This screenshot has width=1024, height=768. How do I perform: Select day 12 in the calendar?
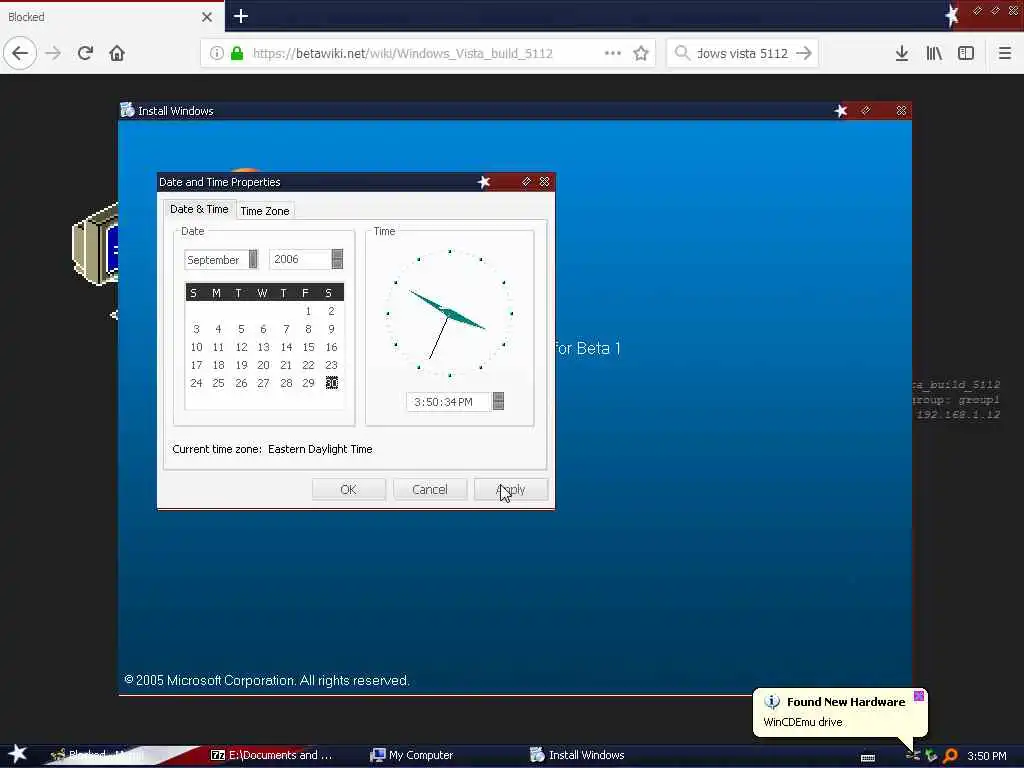(x=241, y=347)
